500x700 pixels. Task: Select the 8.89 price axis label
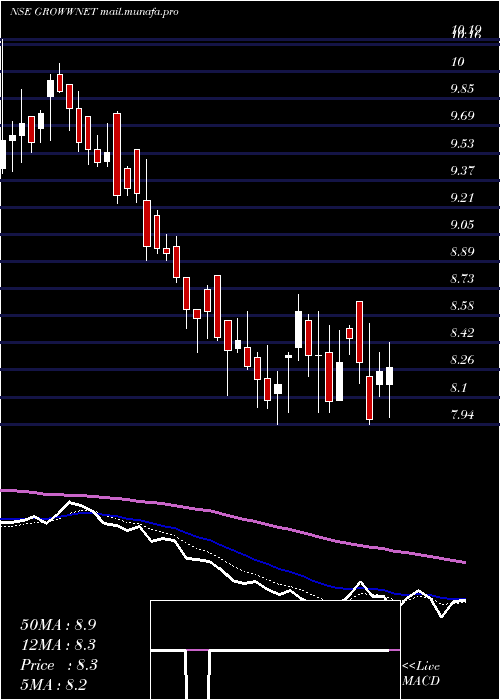(462, 252)
